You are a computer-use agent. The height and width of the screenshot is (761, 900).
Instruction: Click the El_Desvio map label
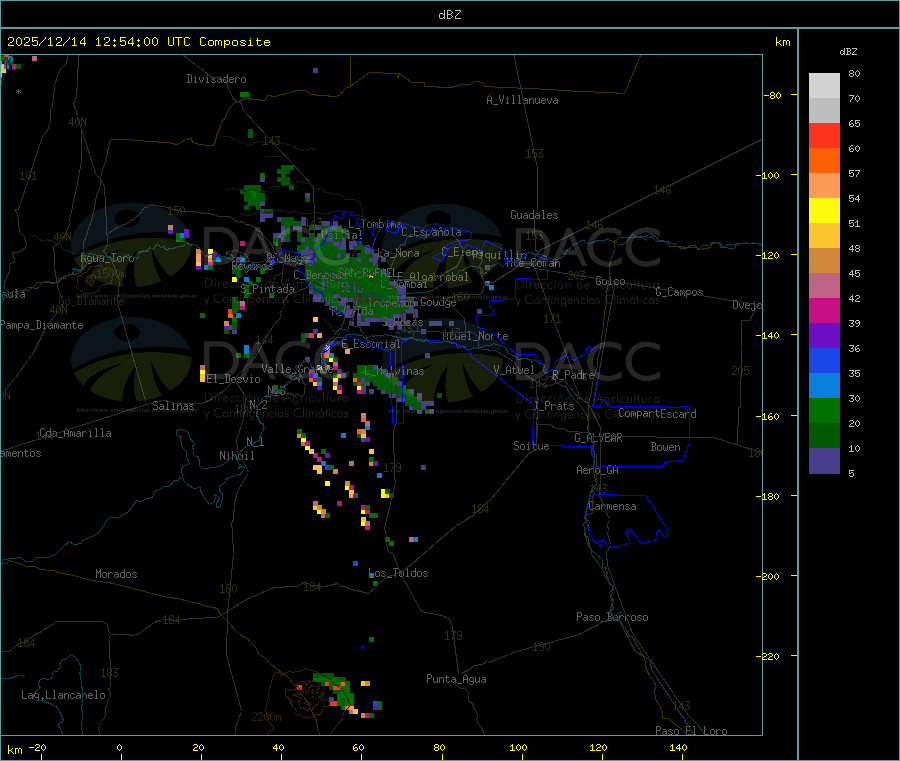(x=233, y=379)
